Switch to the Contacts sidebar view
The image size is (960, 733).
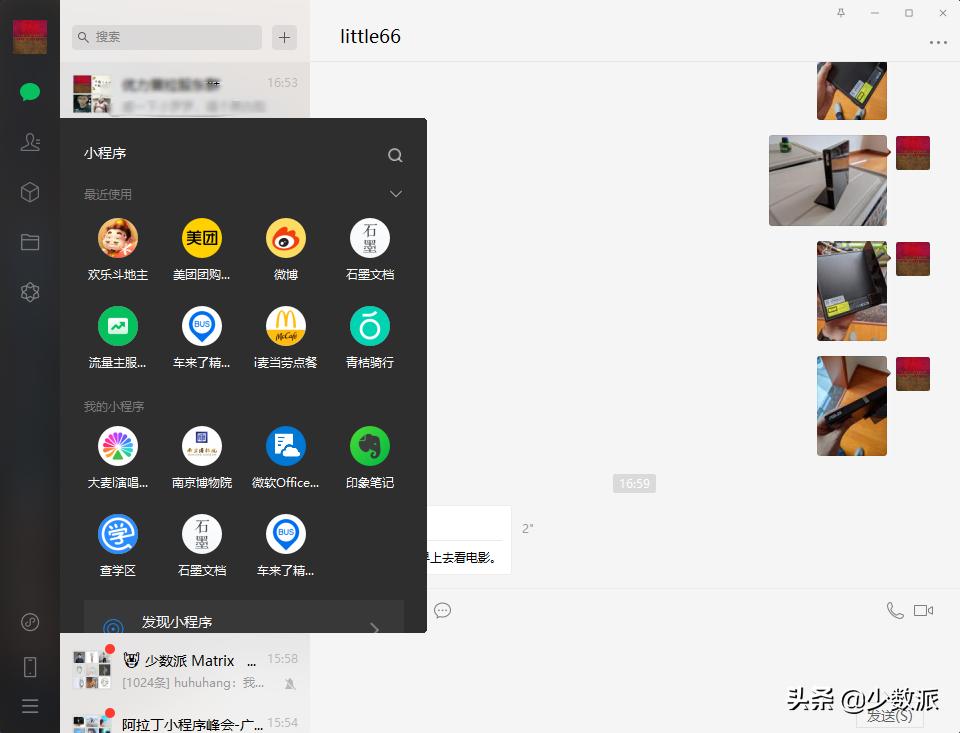30,142
